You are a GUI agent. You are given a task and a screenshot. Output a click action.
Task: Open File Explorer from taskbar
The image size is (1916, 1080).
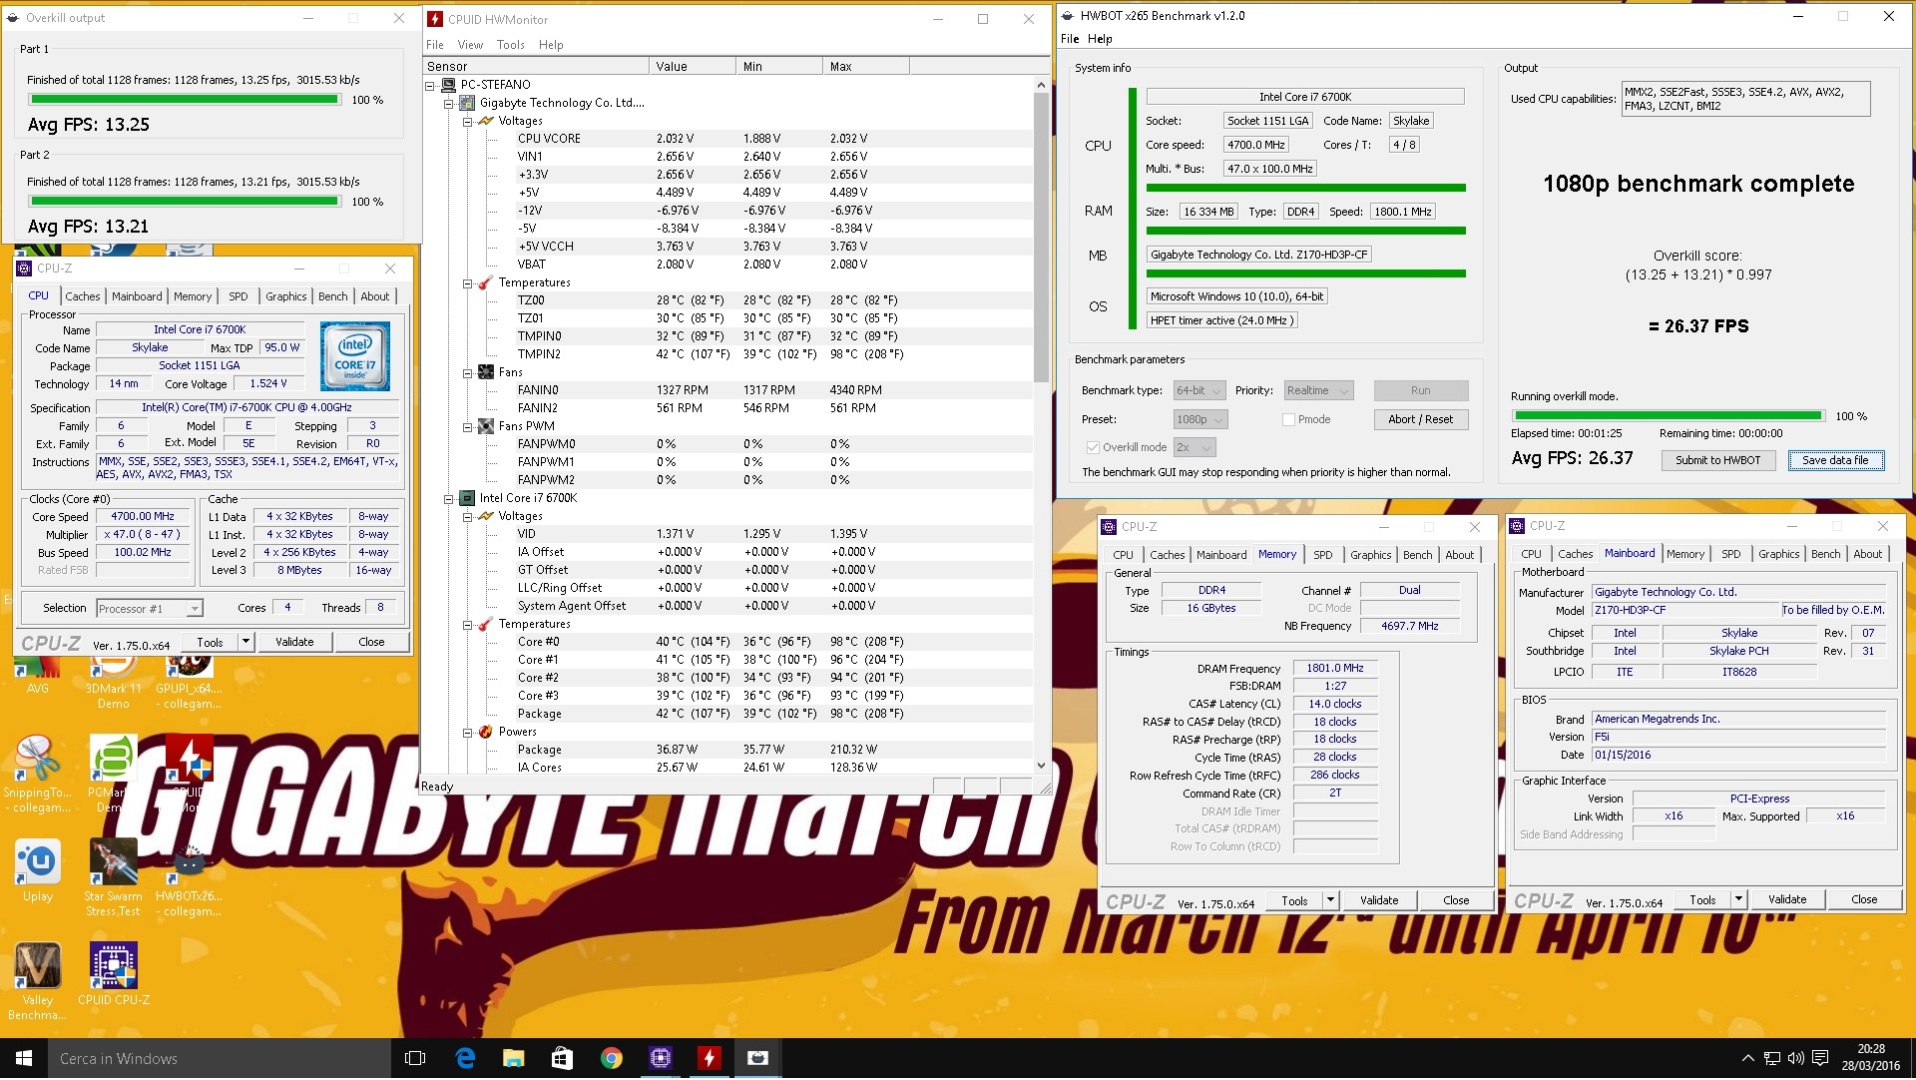[513, 1058]
